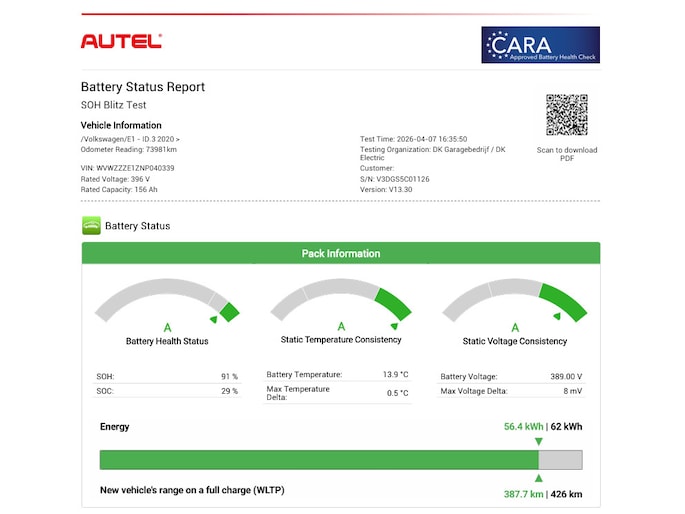Click the Battery Status Report title
Screen dimensions: 685x514
142,87
